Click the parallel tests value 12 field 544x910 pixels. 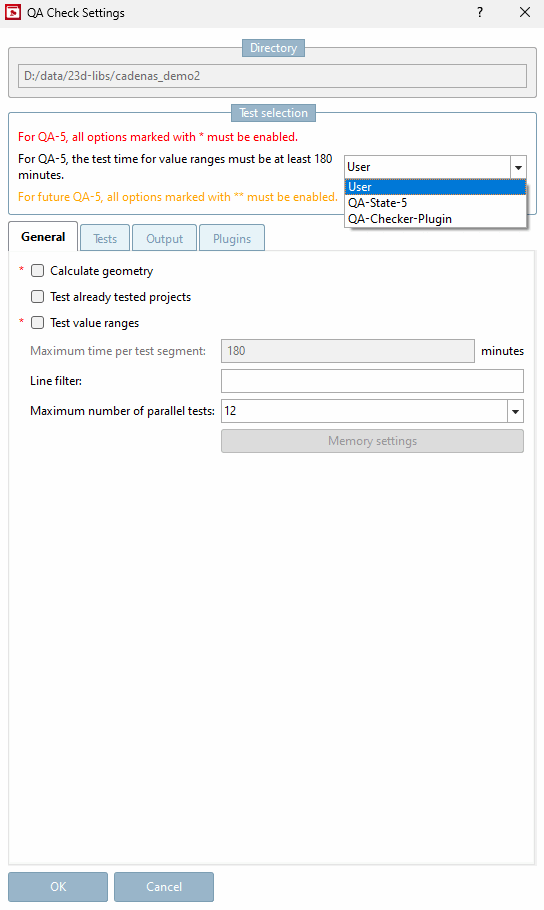(x=365, y=411)
